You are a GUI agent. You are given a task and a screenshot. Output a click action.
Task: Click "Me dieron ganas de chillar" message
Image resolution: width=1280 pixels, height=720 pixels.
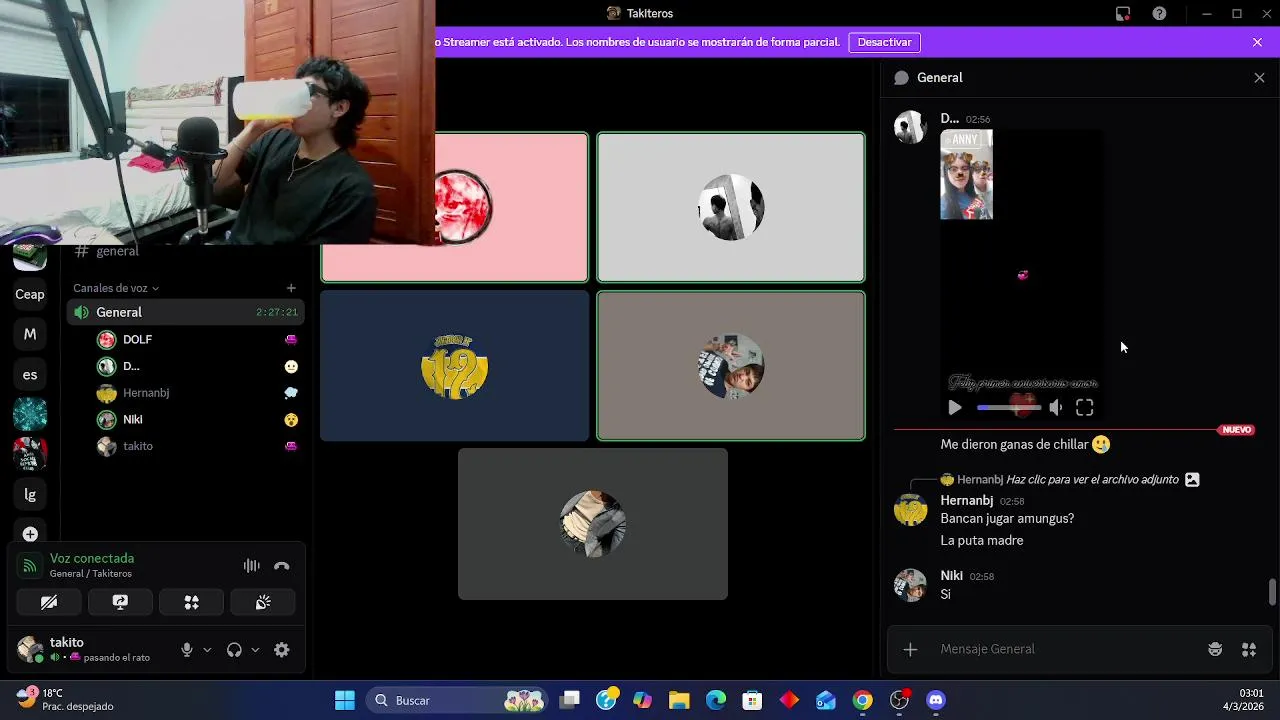point(1025,444)
